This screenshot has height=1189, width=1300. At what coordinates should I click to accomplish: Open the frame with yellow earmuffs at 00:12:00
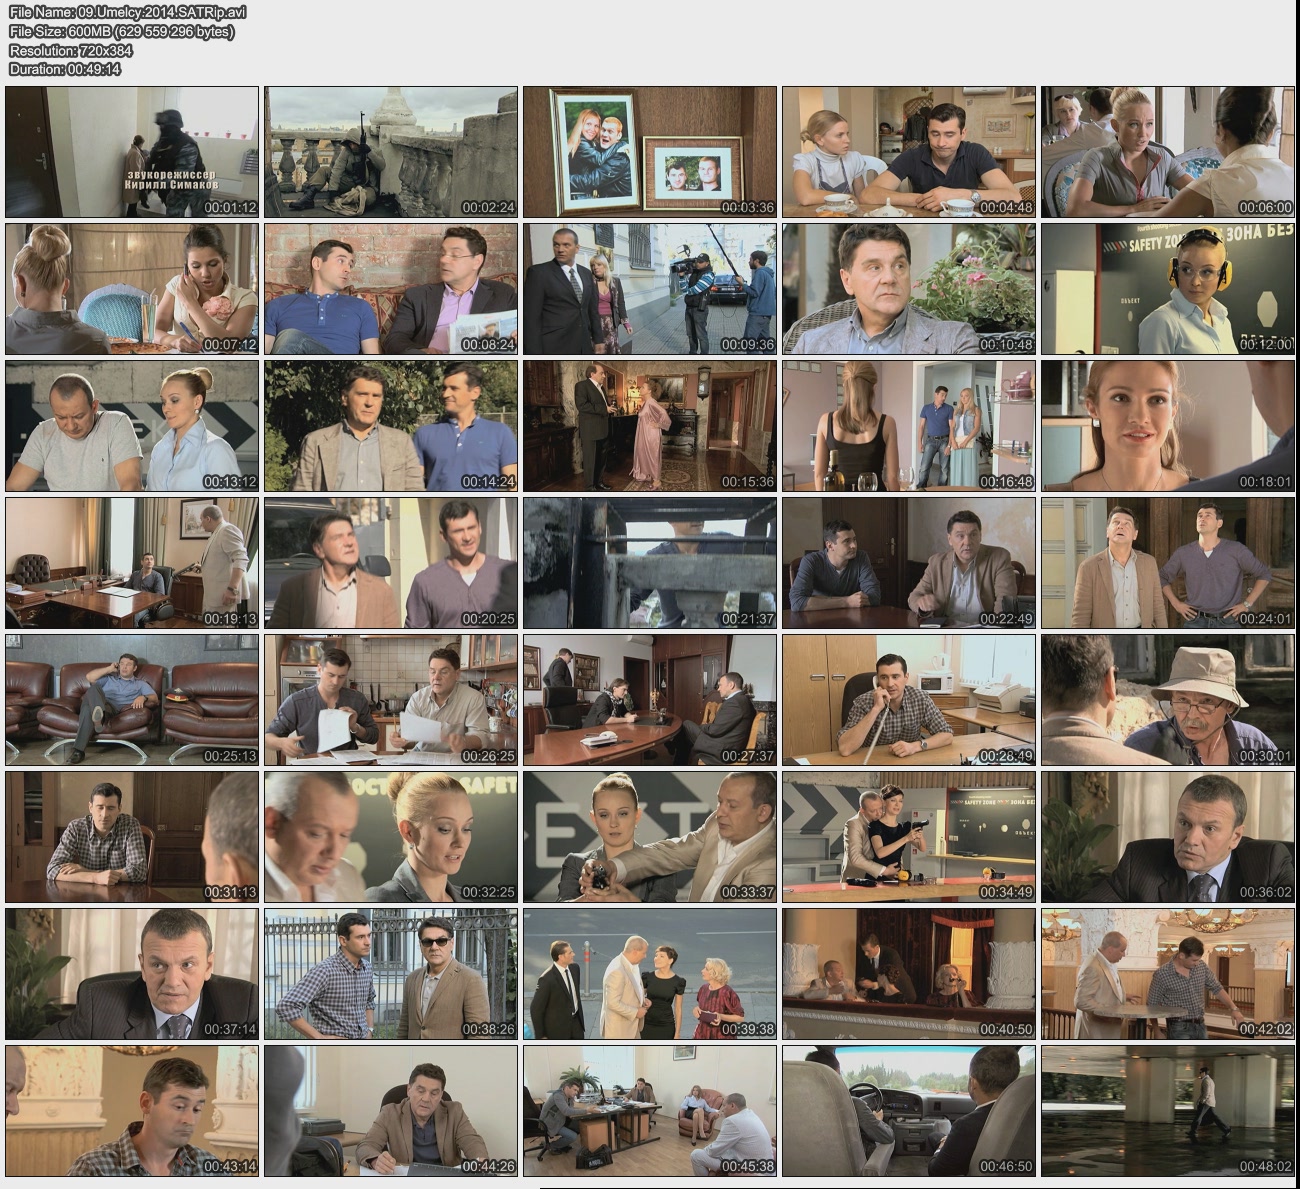click(x=1168, y=289)
